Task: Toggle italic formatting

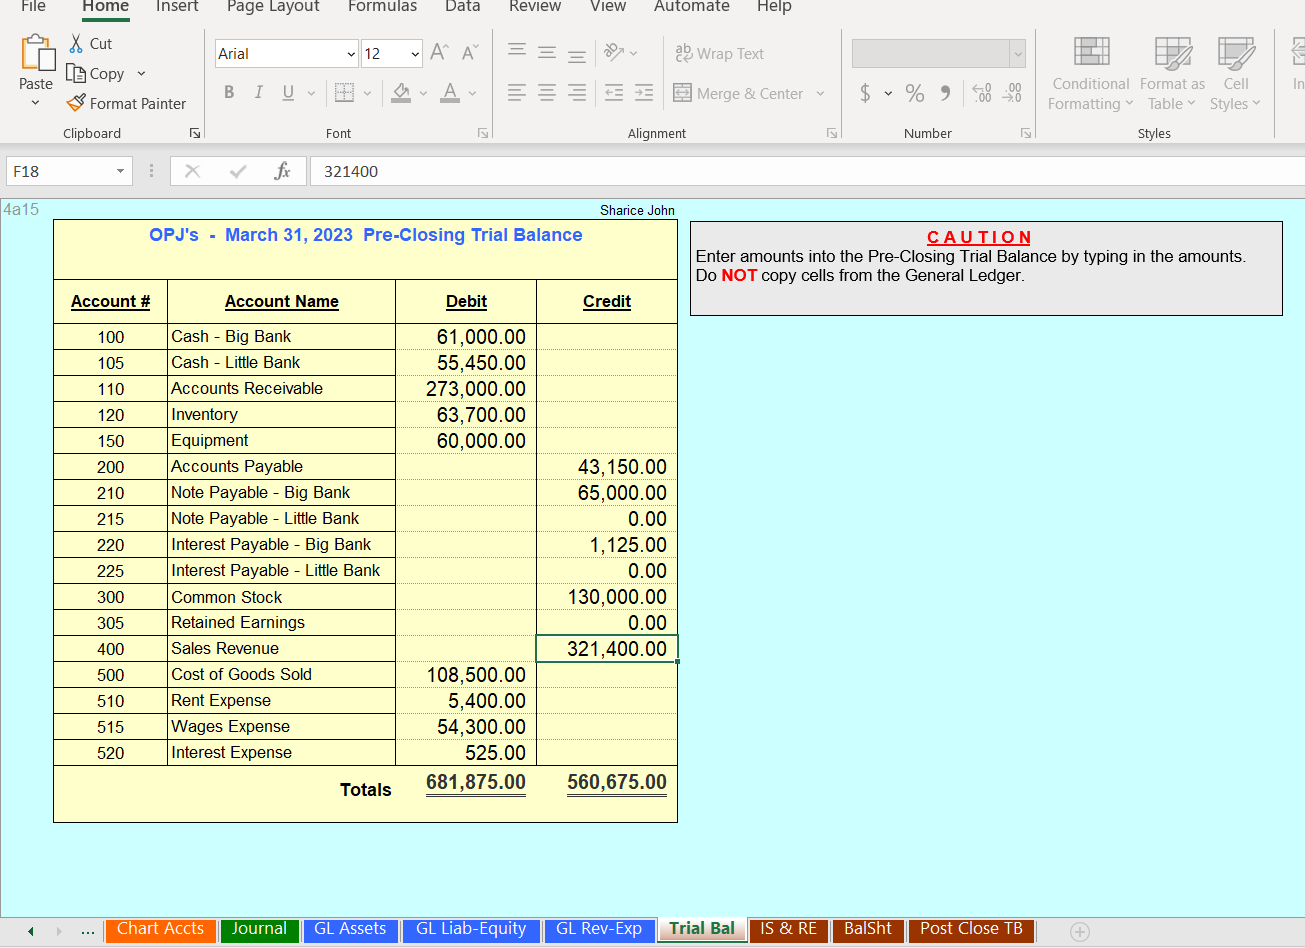Action: point(258,92)
